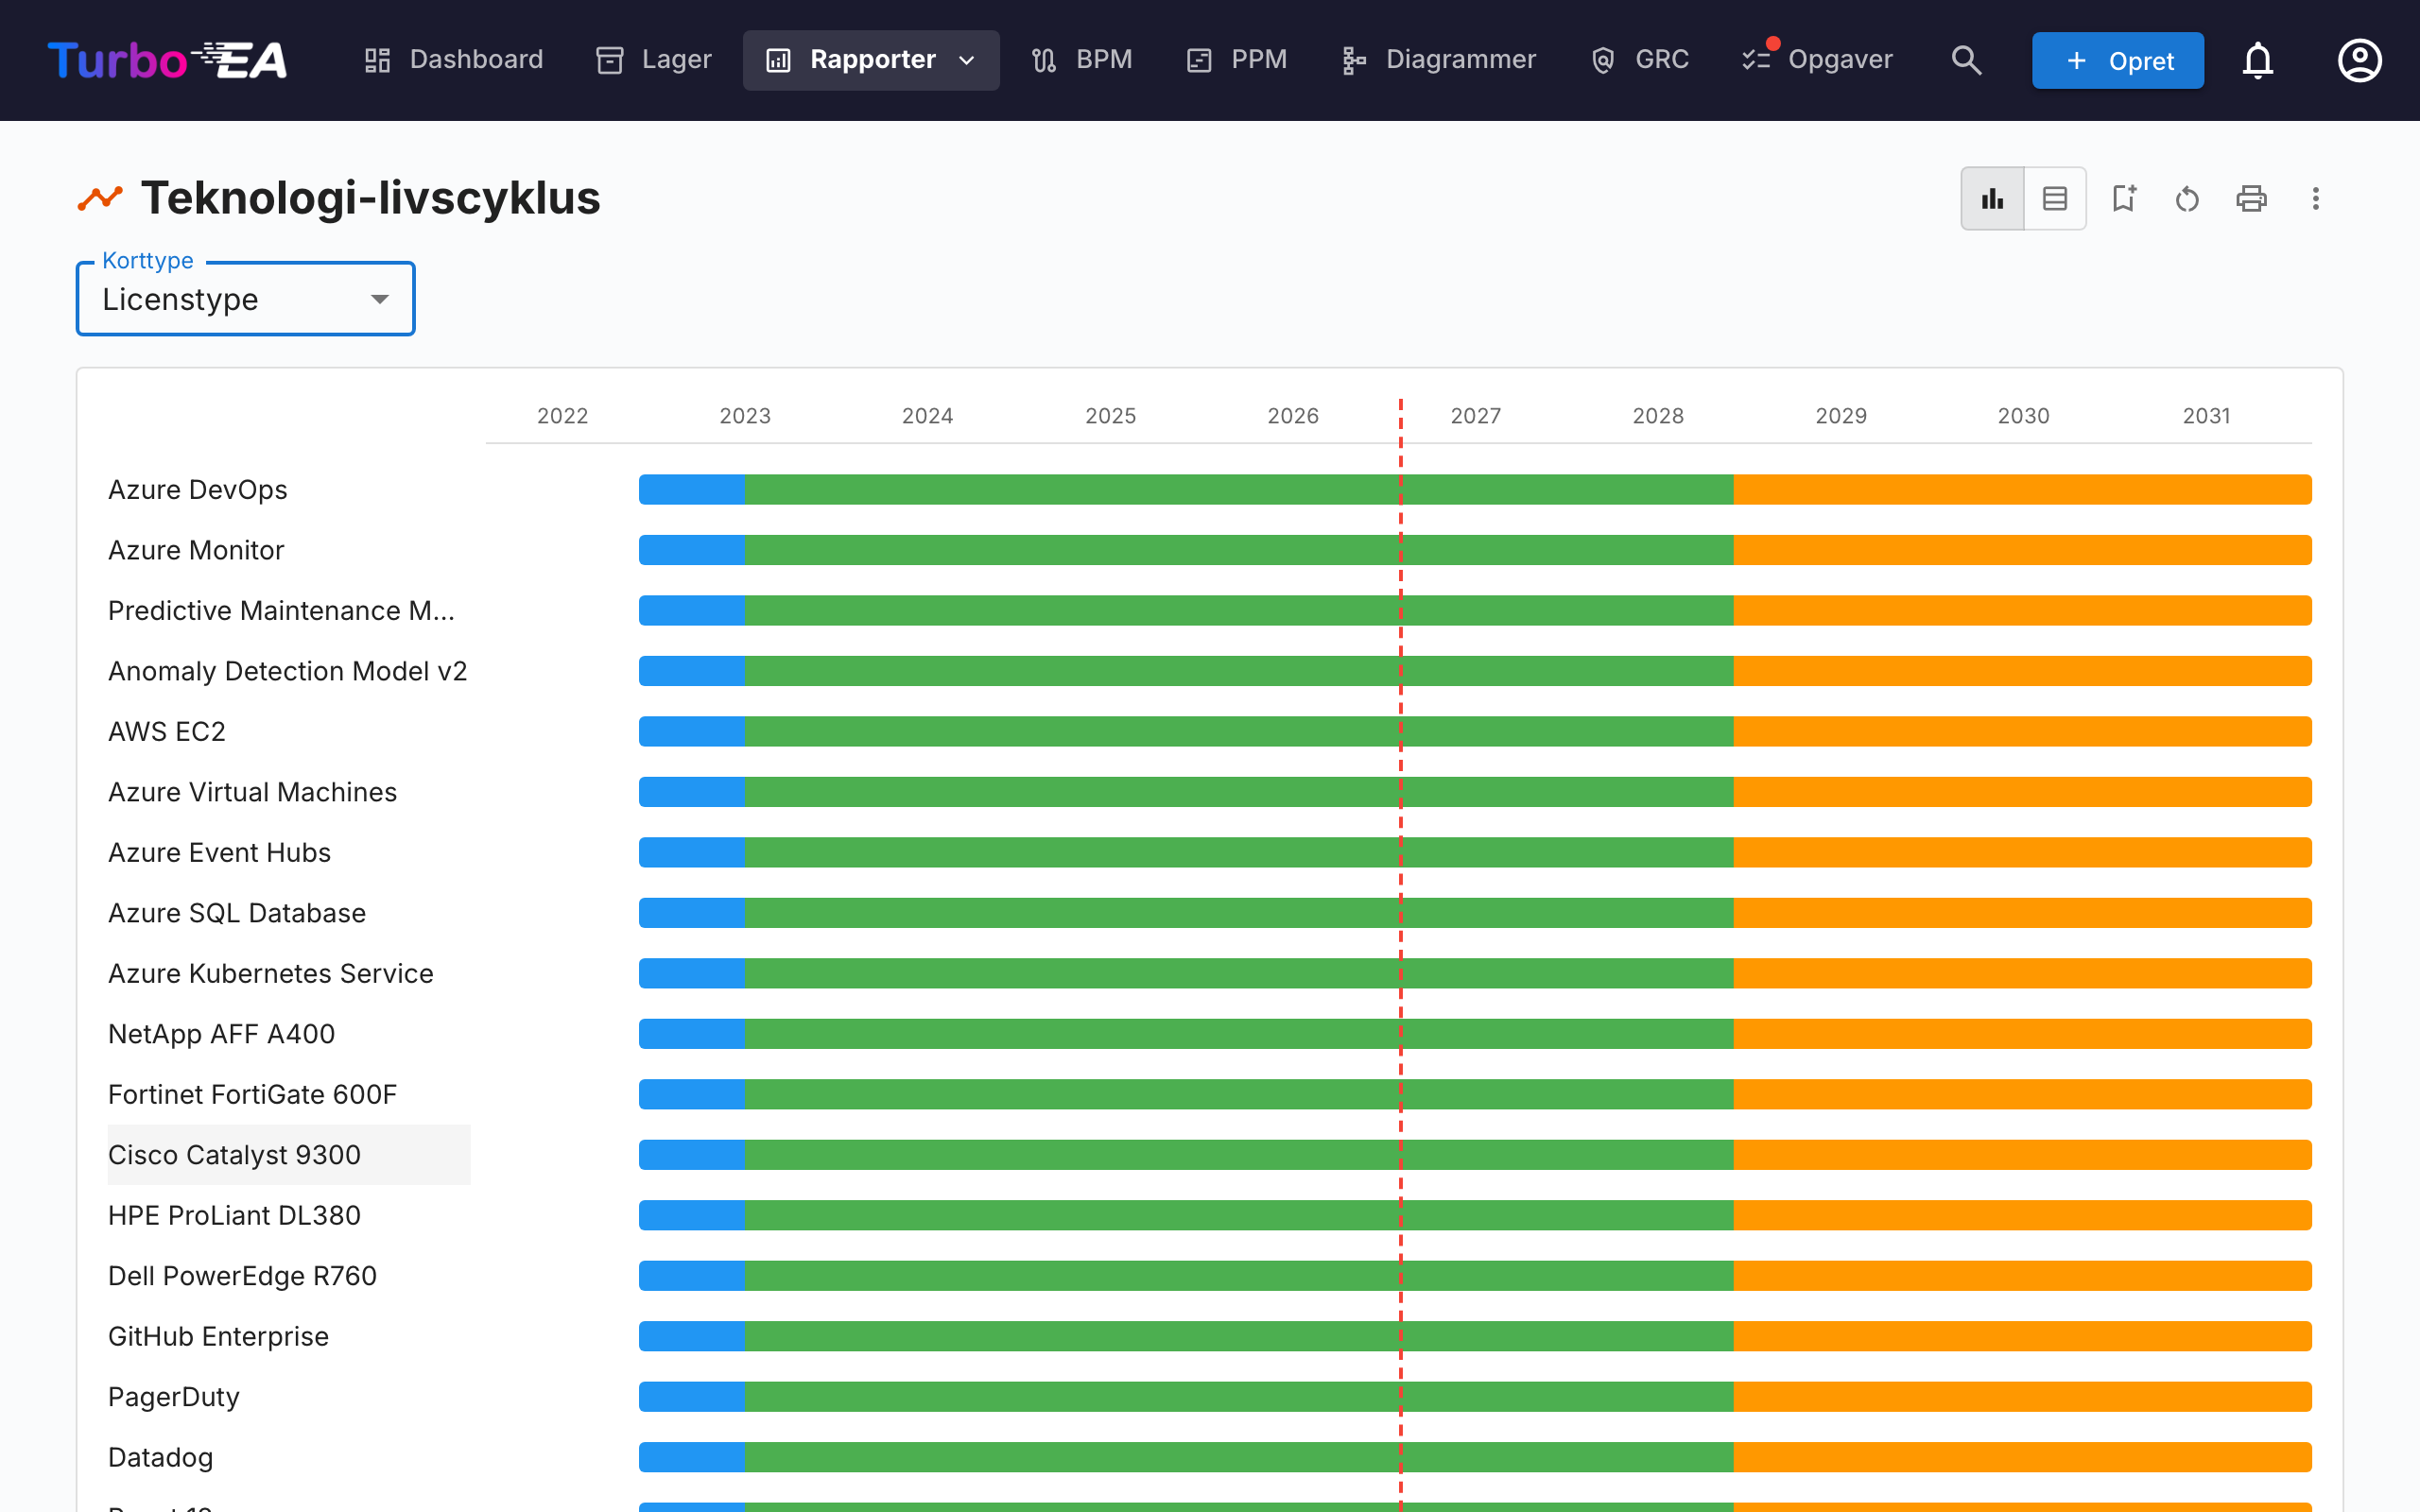Select the PagerDuty row label
Viewport: 2420px width, 1512px height.
pos(174,1397)
